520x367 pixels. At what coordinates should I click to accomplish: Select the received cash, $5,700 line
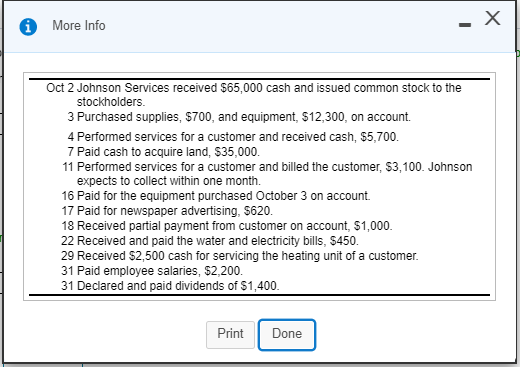(233, 137)
